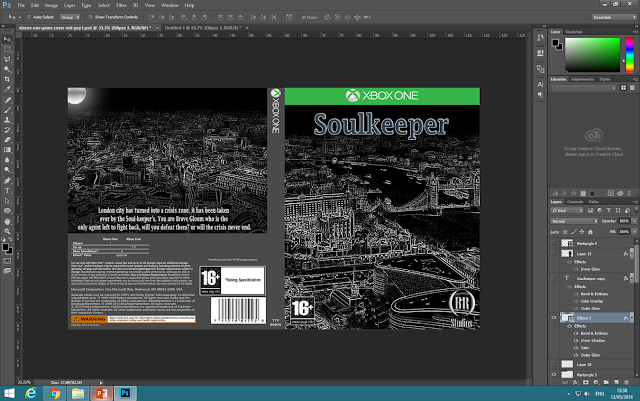
Task: Create a new group folder icon
Action: pyautogui.click(x=606, y=383)
